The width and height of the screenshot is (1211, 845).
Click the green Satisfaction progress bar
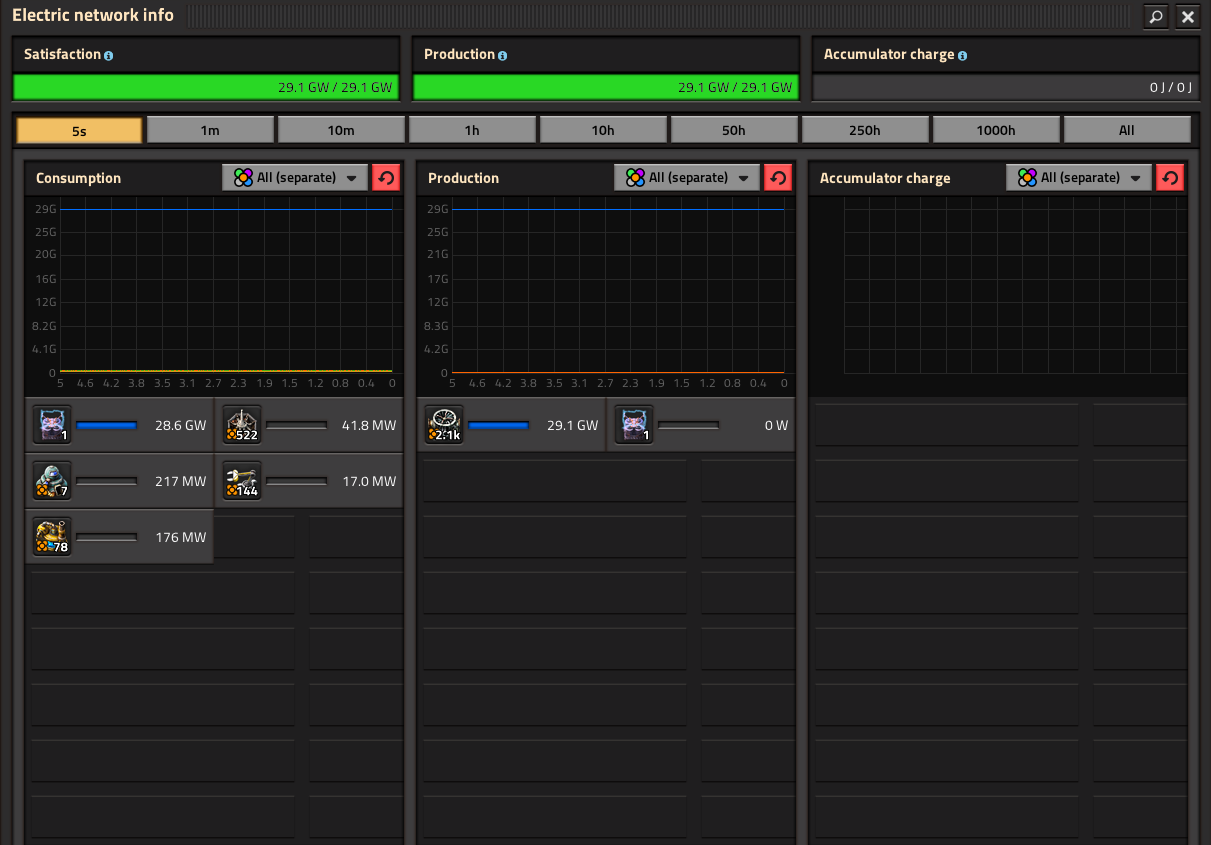pos(206,87)
